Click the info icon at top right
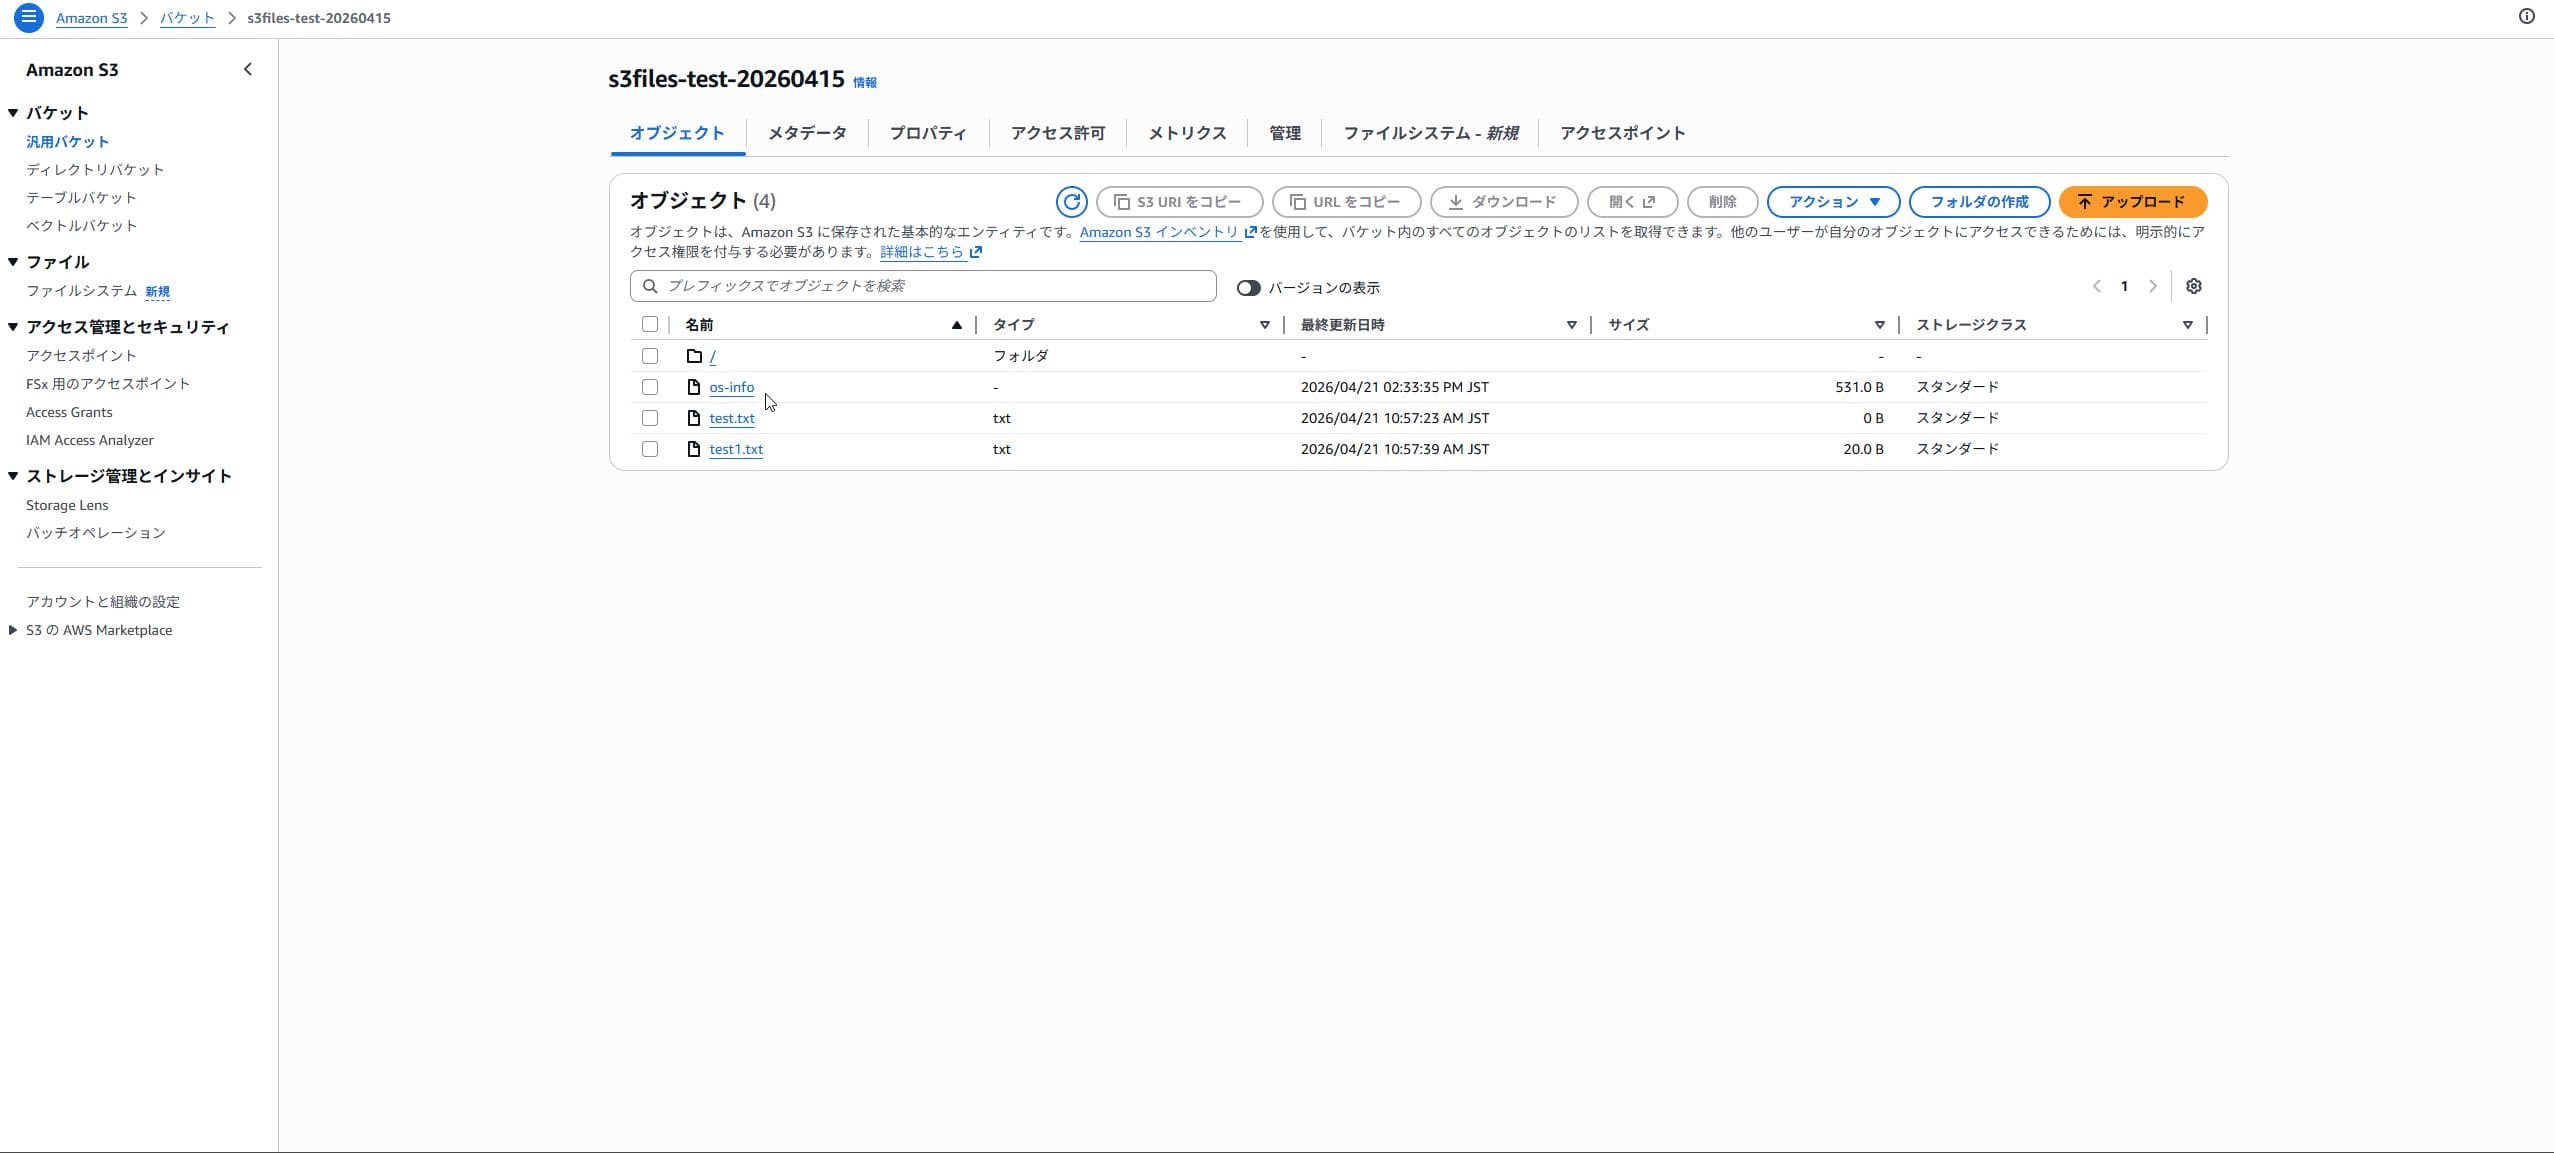 pos(2526,16)
